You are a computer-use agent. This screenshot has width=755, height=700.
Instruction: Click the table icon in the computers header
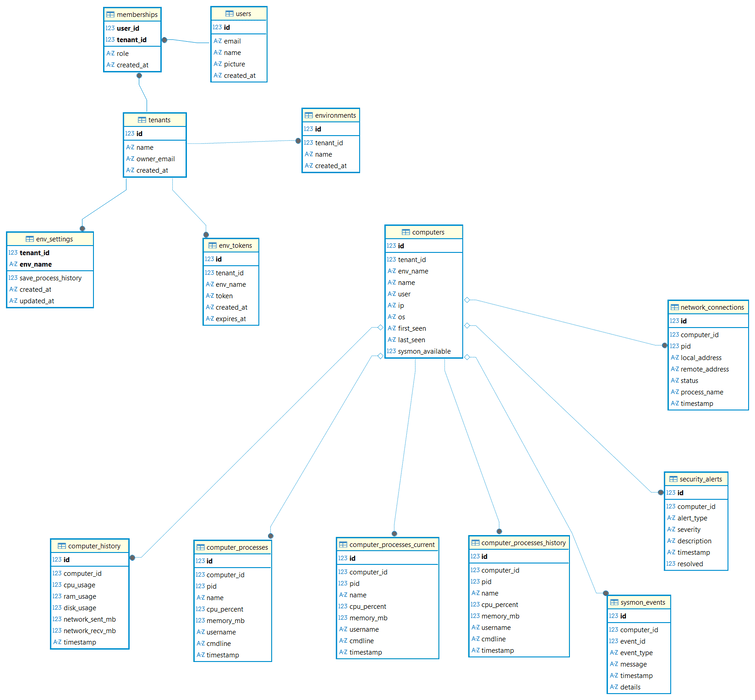(392, 232)
